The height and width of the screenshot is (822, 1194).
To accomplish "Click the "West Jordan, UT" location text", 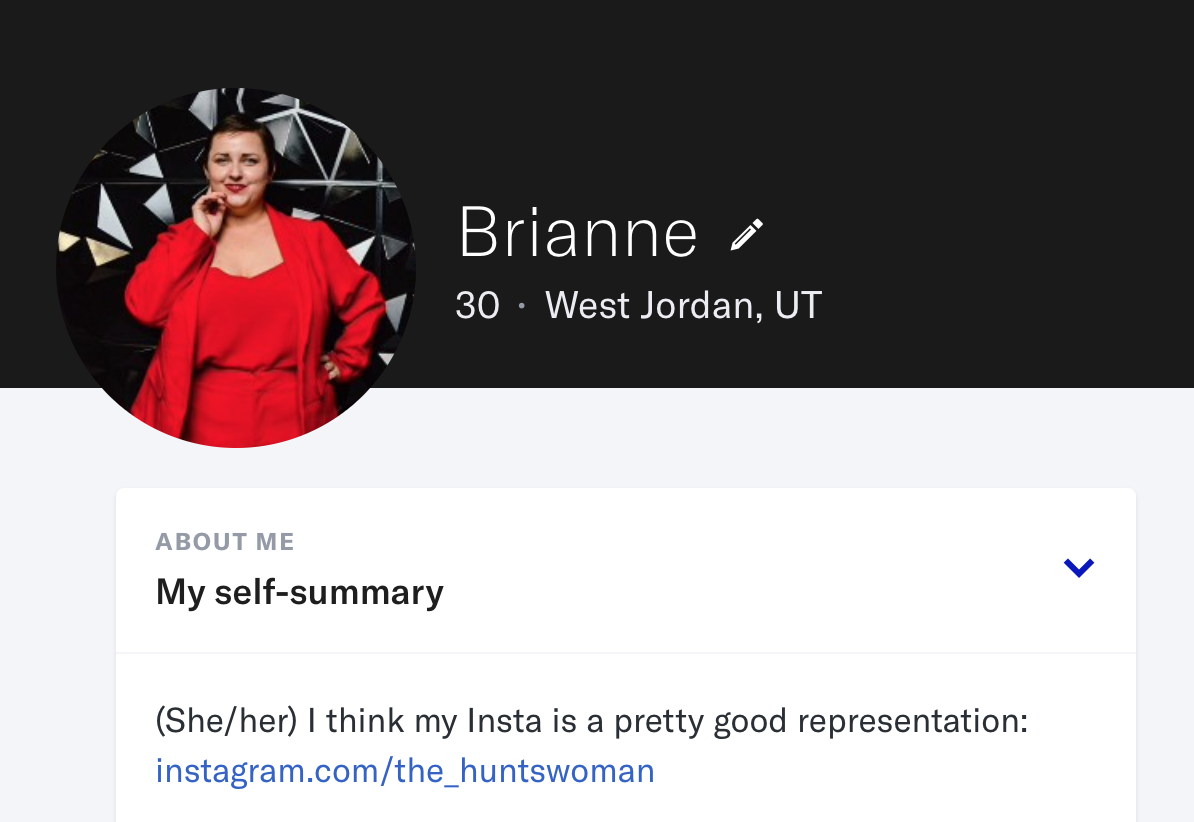I will [683, 306].
